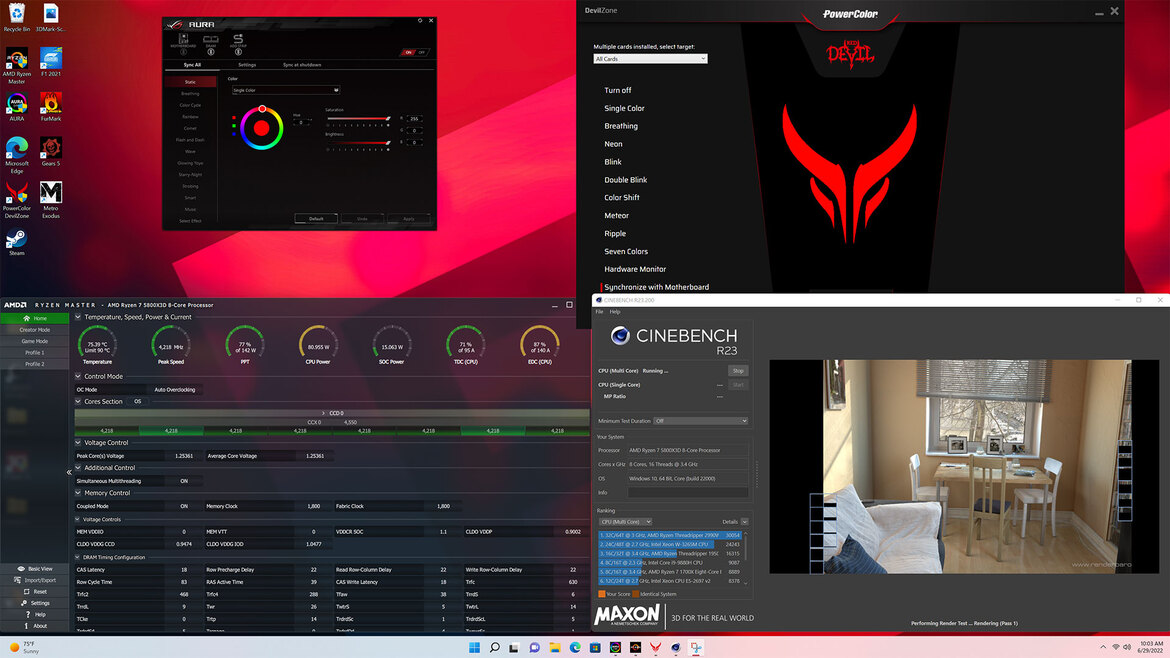
Task: Collapse the Voltage Control section
Action: (x=78, y=442)
